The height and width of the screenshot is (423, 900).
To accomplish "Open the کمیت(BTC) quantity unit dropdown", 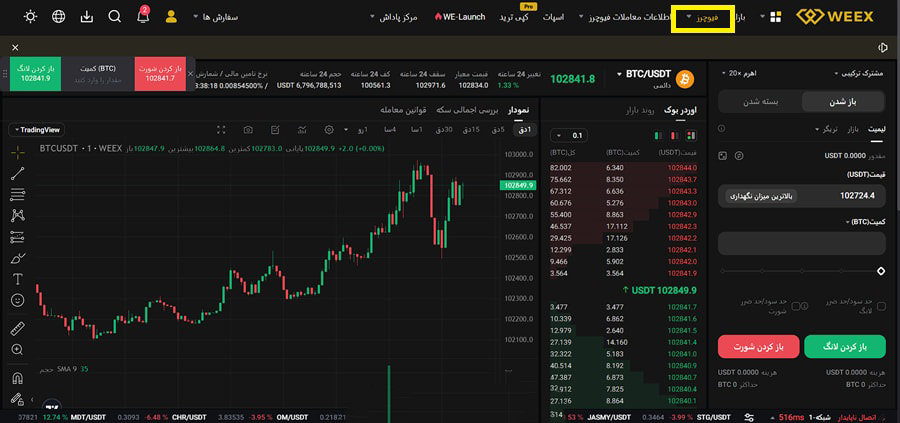I will pos(865,222).
